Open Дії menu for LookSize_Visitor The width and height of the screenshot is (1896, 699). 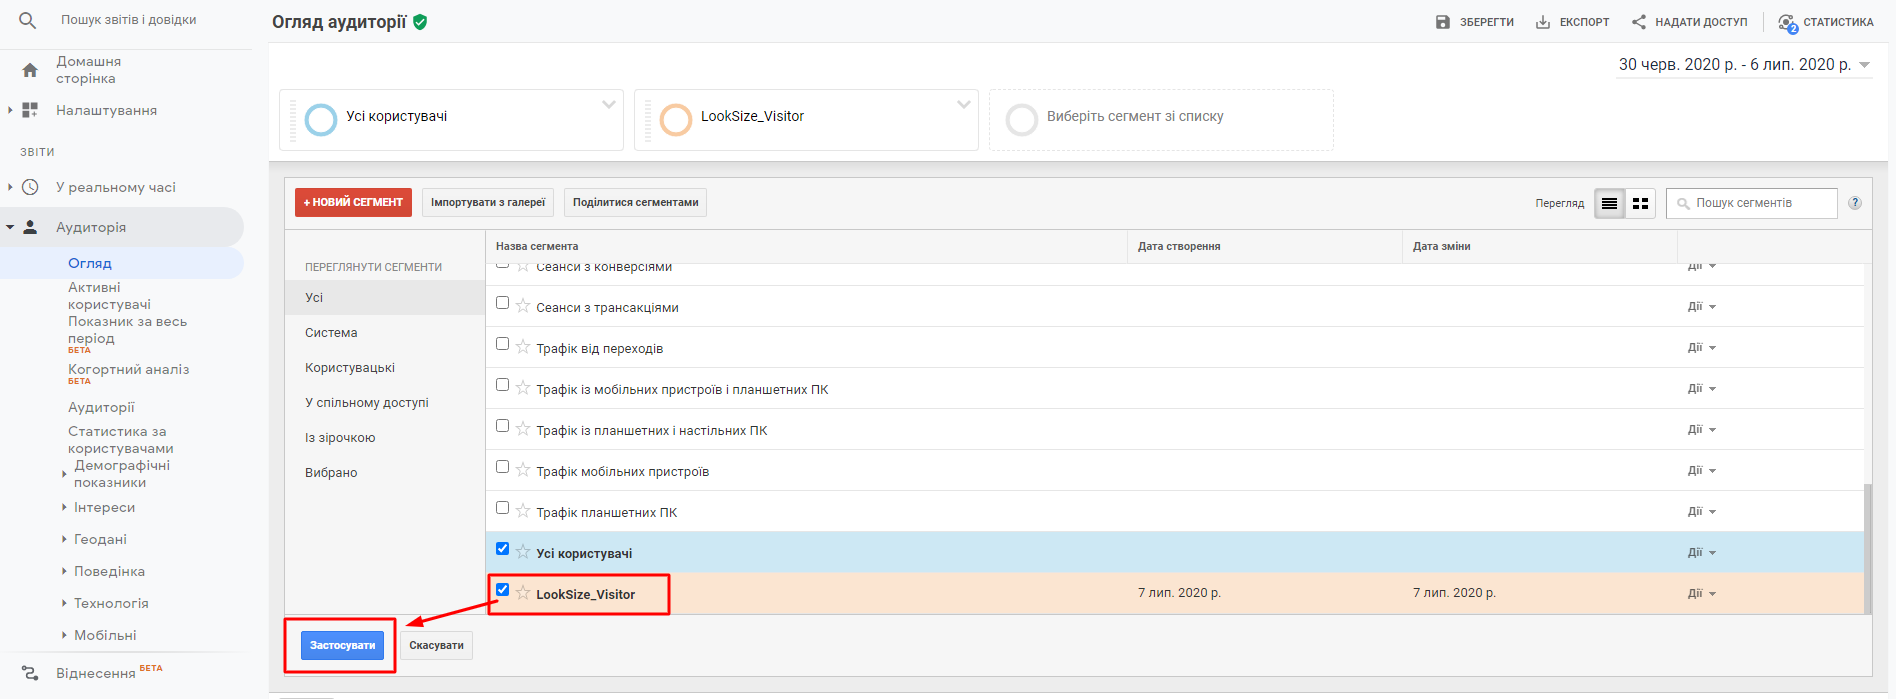point(1701,593)
